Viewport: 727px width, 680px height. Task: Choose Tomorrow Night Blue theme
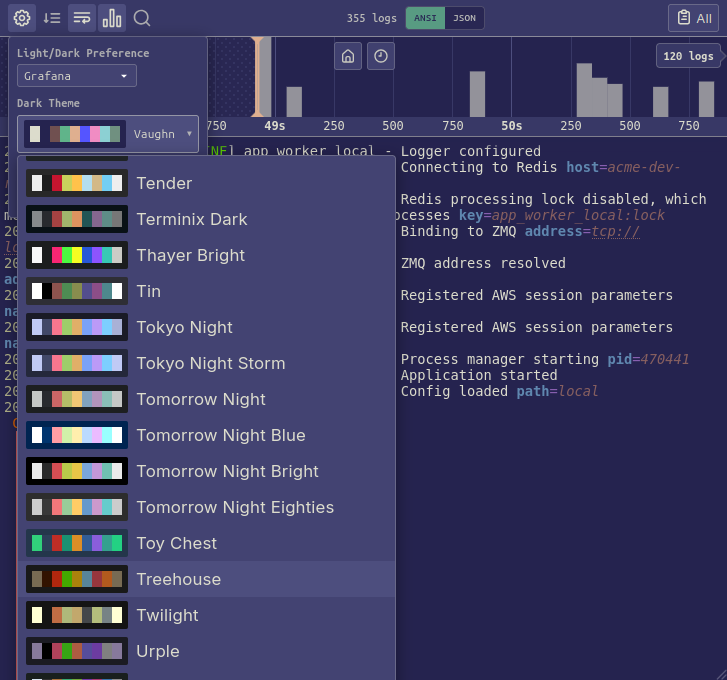207,435
